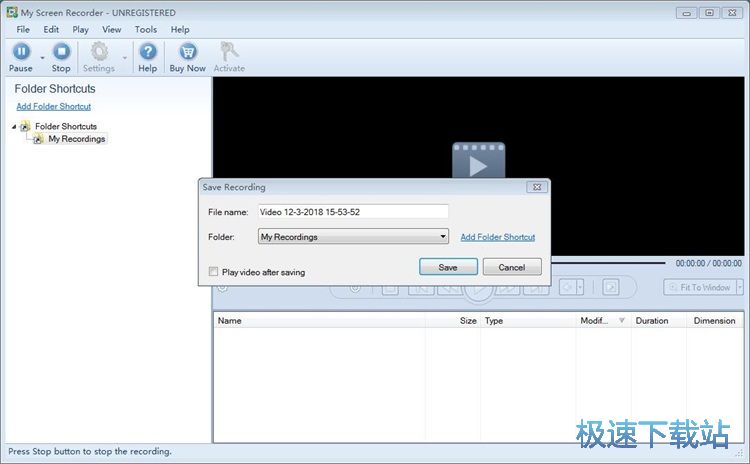Screen dimensions: 750x464
Task: Click the Cancel button in dialog
Action: point(512,267)
